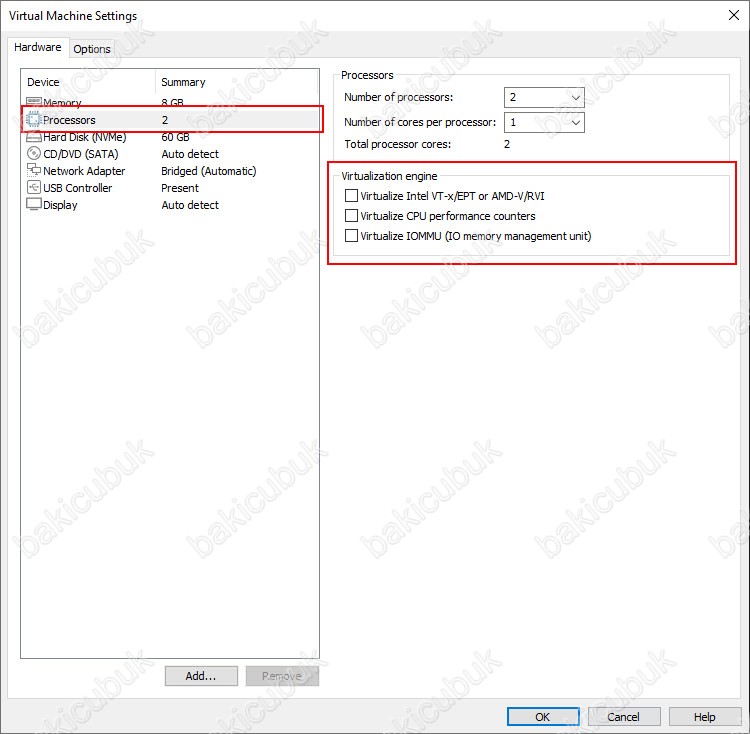The image size is (750, 734).
Task: Open Number of cores per processor dropdown
Action: pyautogui.click(x=544, y=122)
